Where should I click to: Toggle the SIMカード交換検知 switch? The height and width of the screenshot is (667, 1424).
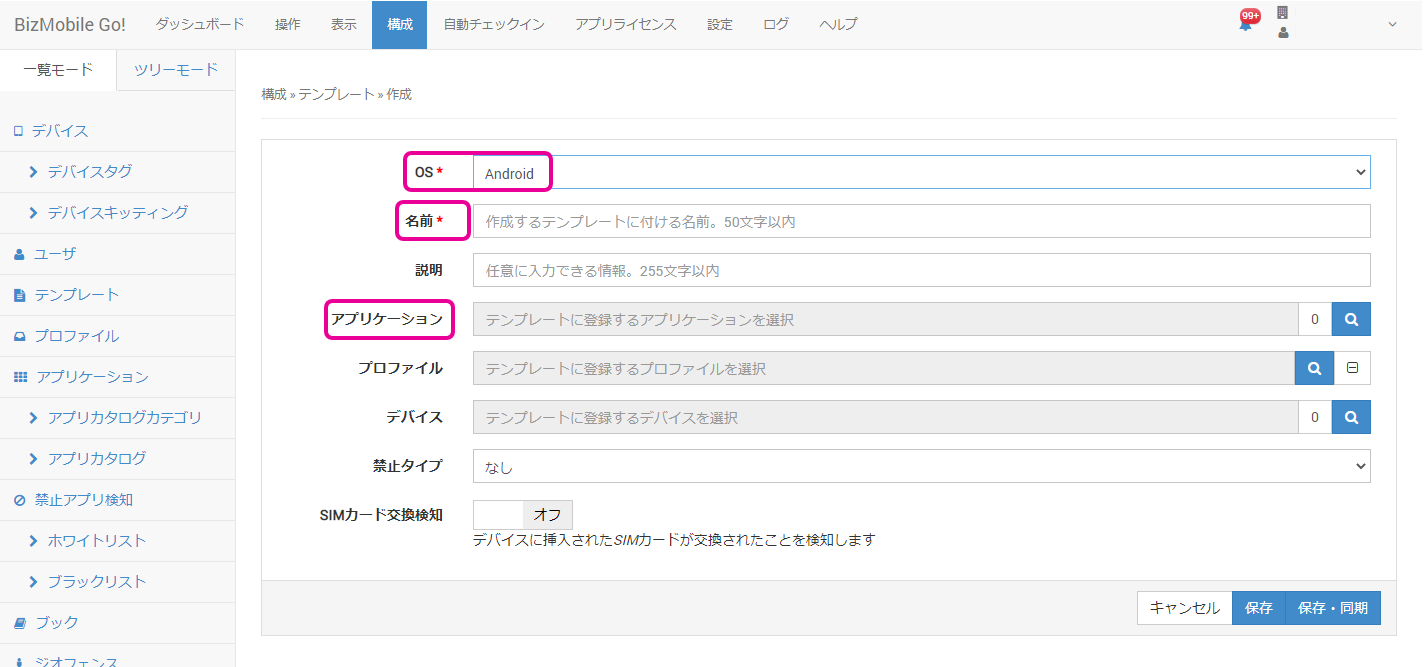(522, 515)
